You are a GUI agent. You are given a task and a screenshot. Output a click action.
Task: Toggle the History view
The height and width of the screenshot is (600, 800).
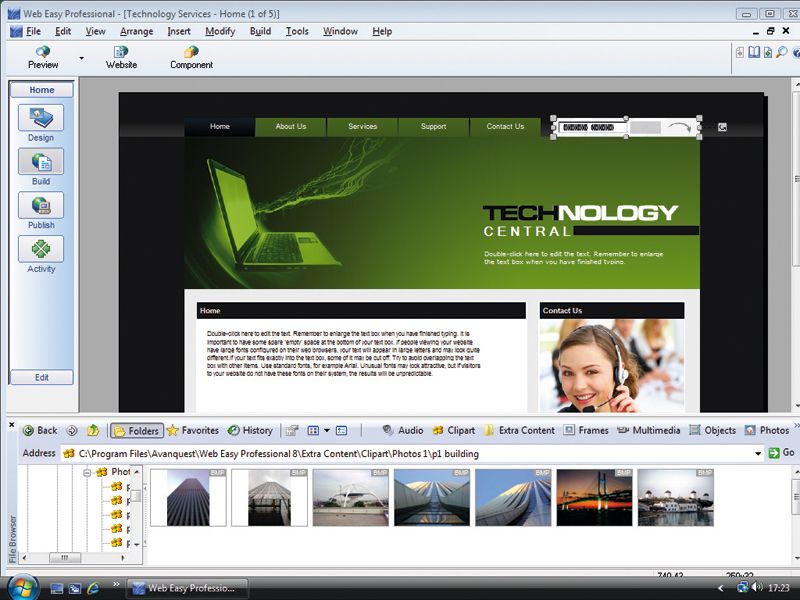pyautogui.click(x=252, y=431)
